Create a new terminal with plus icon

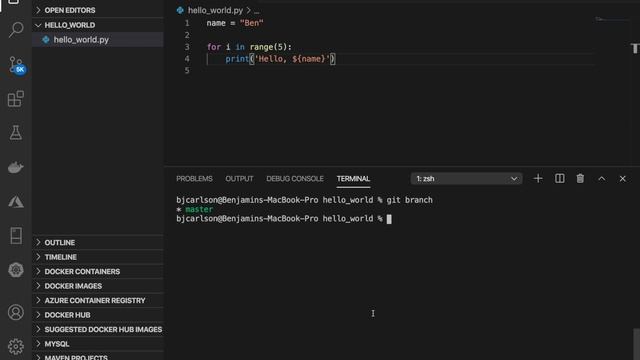coord(538,178)
